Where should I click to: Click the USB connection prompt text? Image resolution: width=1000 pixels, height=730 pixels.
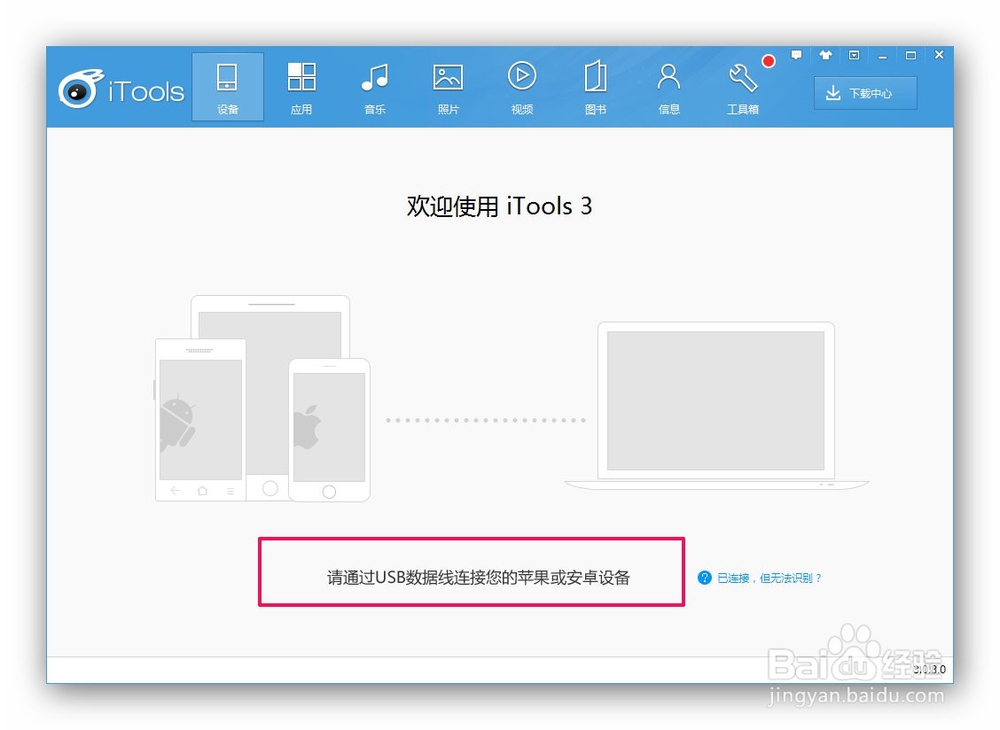(478, 578)
